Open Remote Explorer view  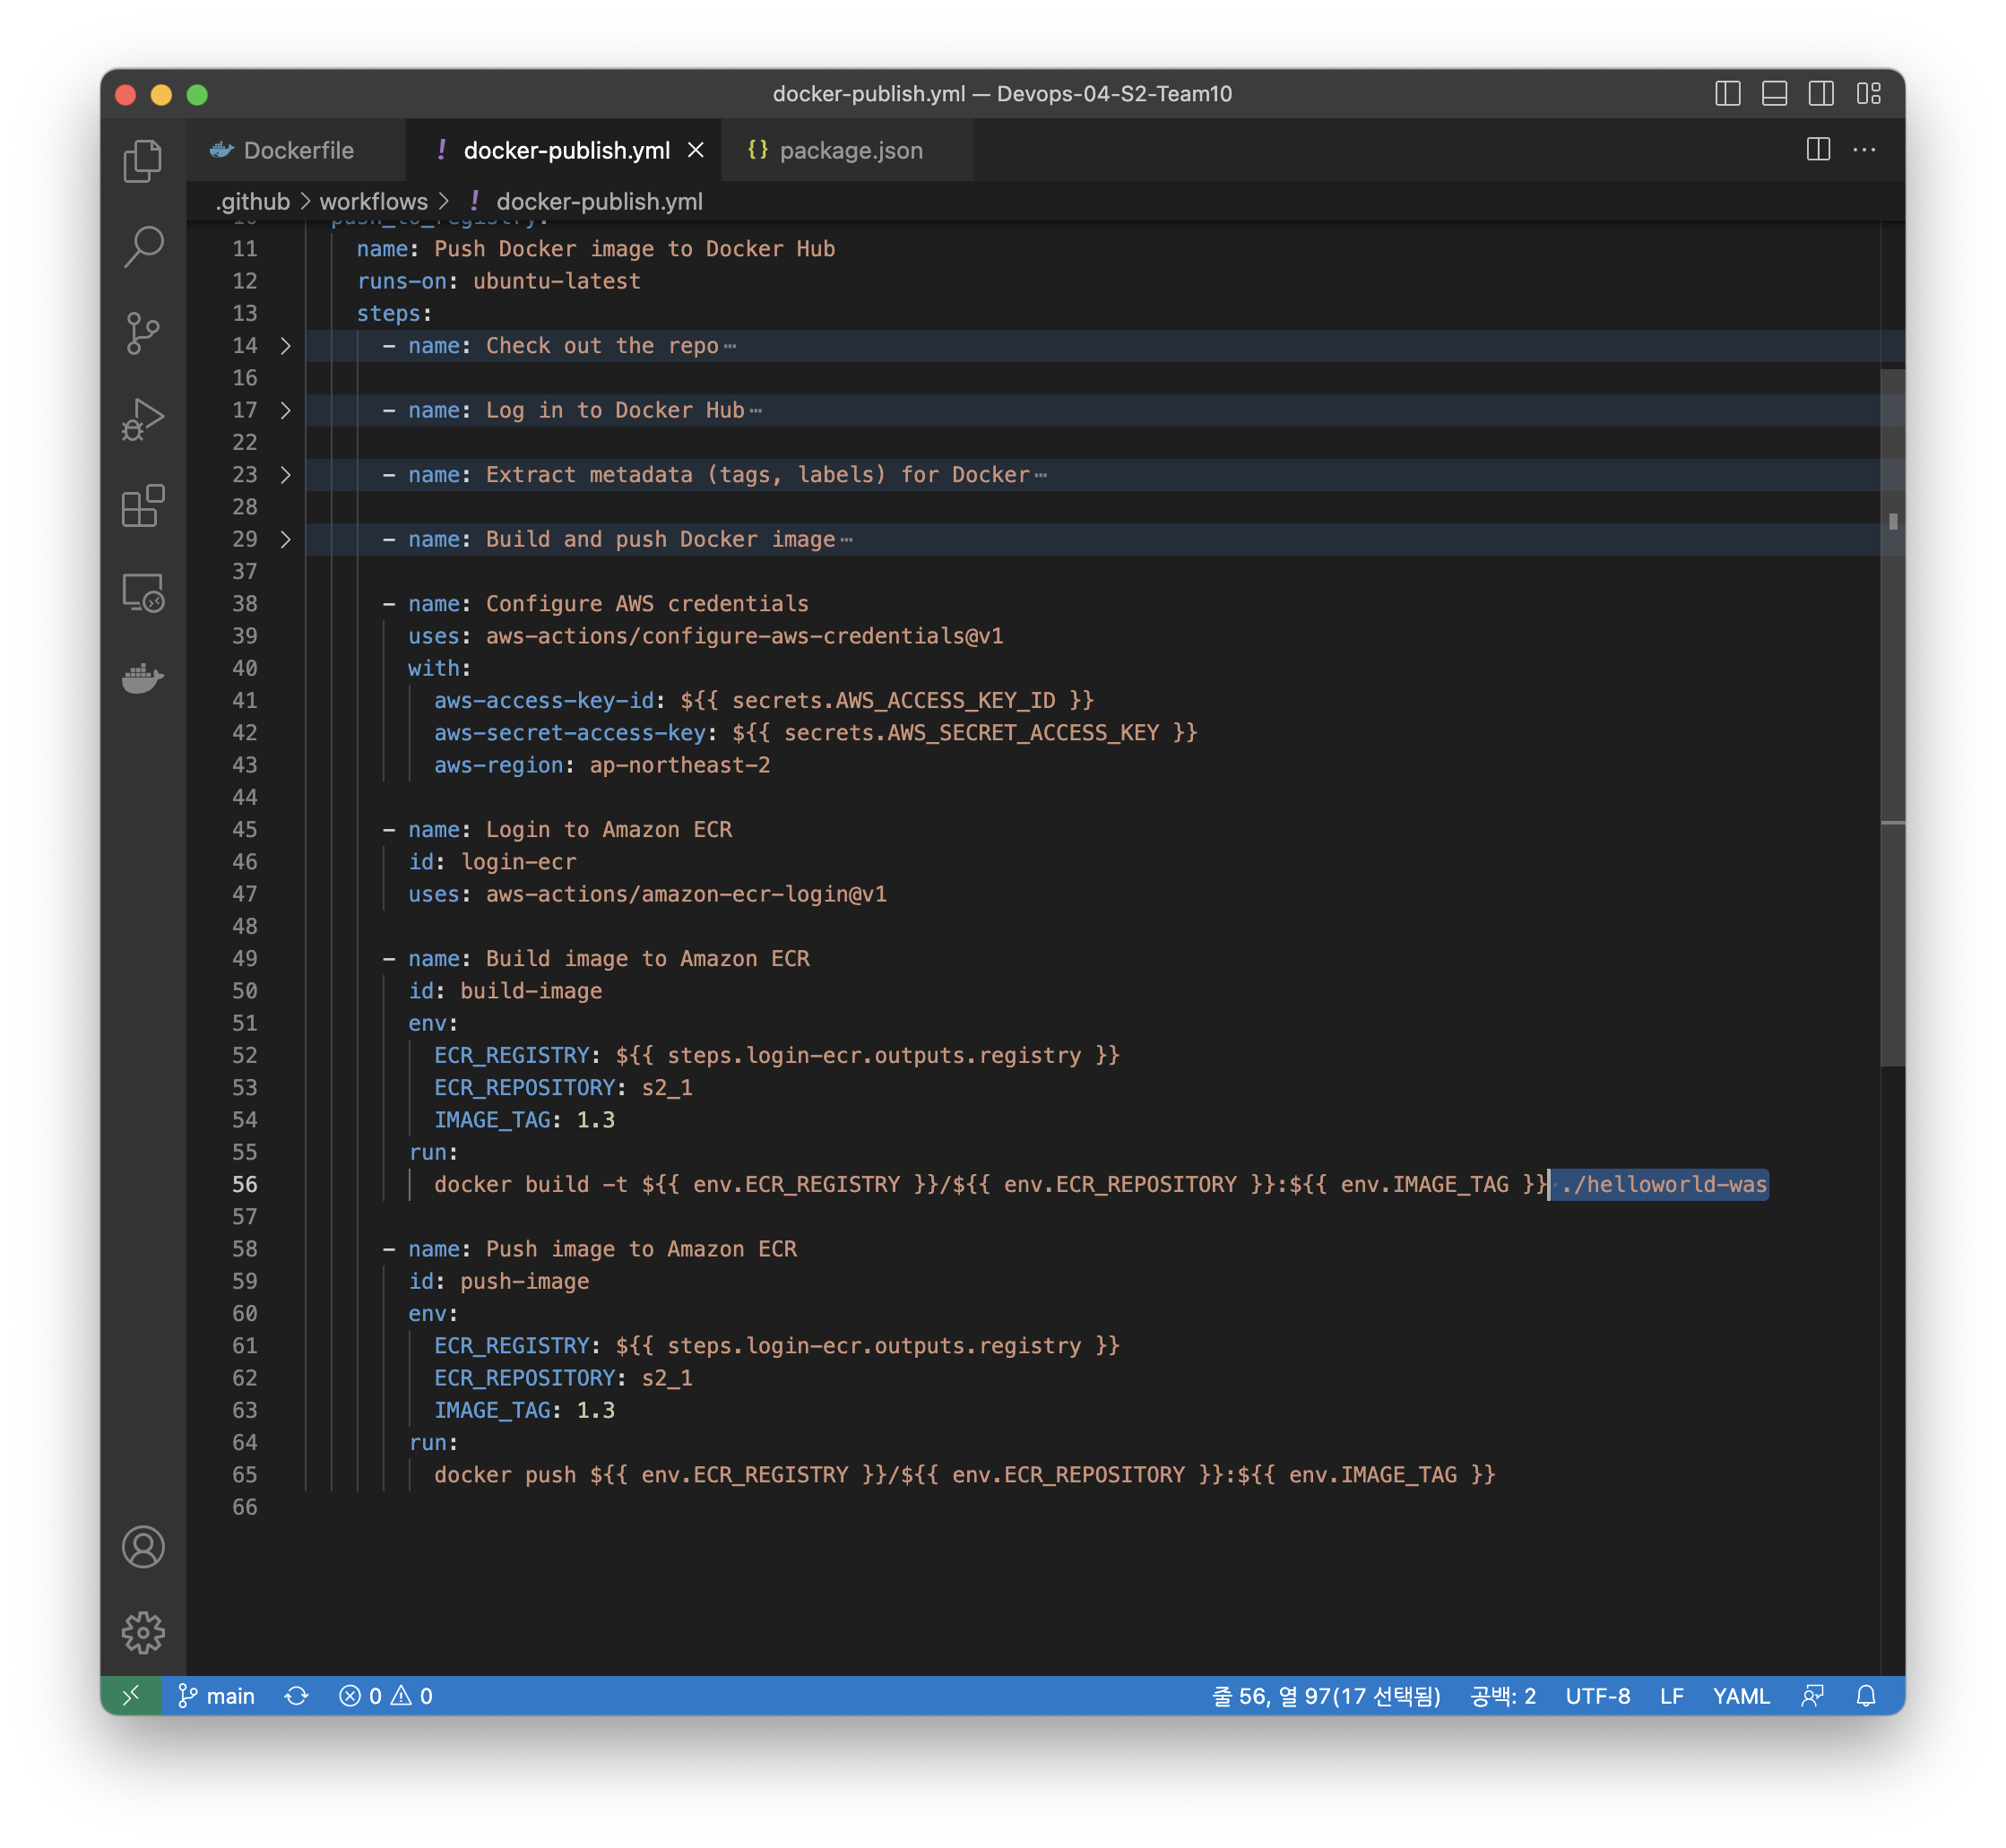(x=142, y=592)
